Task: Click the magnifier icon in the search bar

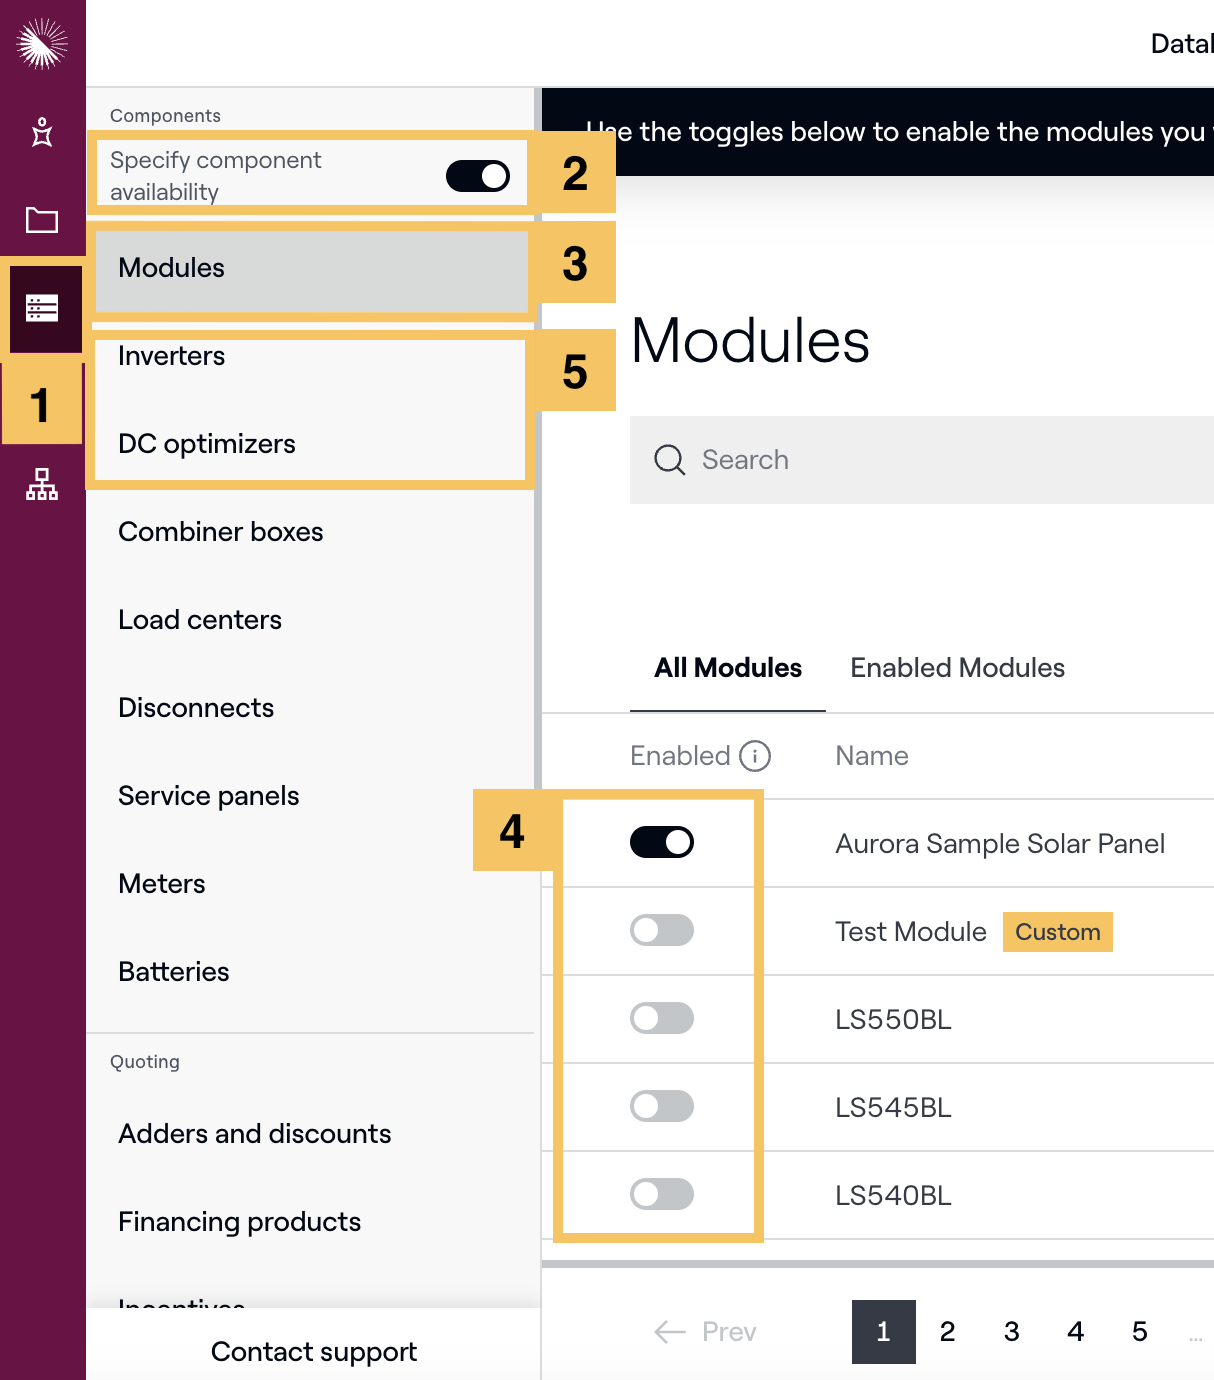Action: click(x=669, y=460)
